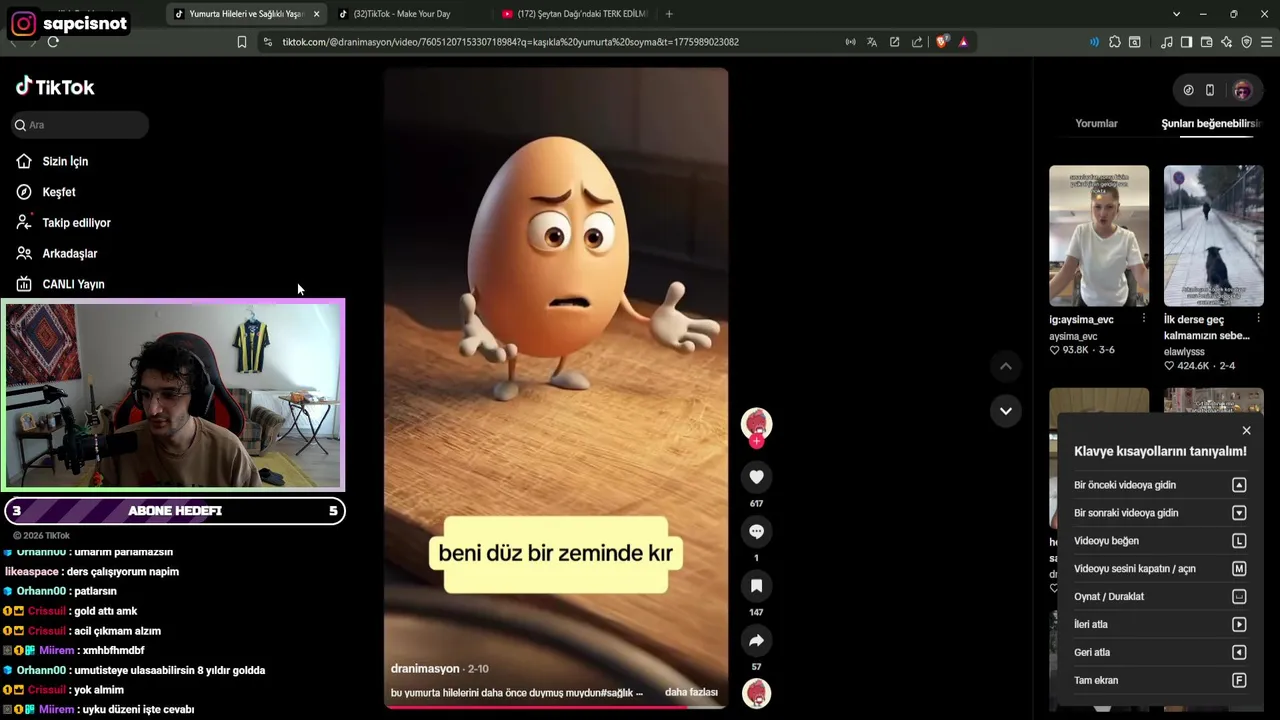The image size is (1280, 720).
Task: Open Brave Rewards triangle icon
Action: [x=963, y=42]
